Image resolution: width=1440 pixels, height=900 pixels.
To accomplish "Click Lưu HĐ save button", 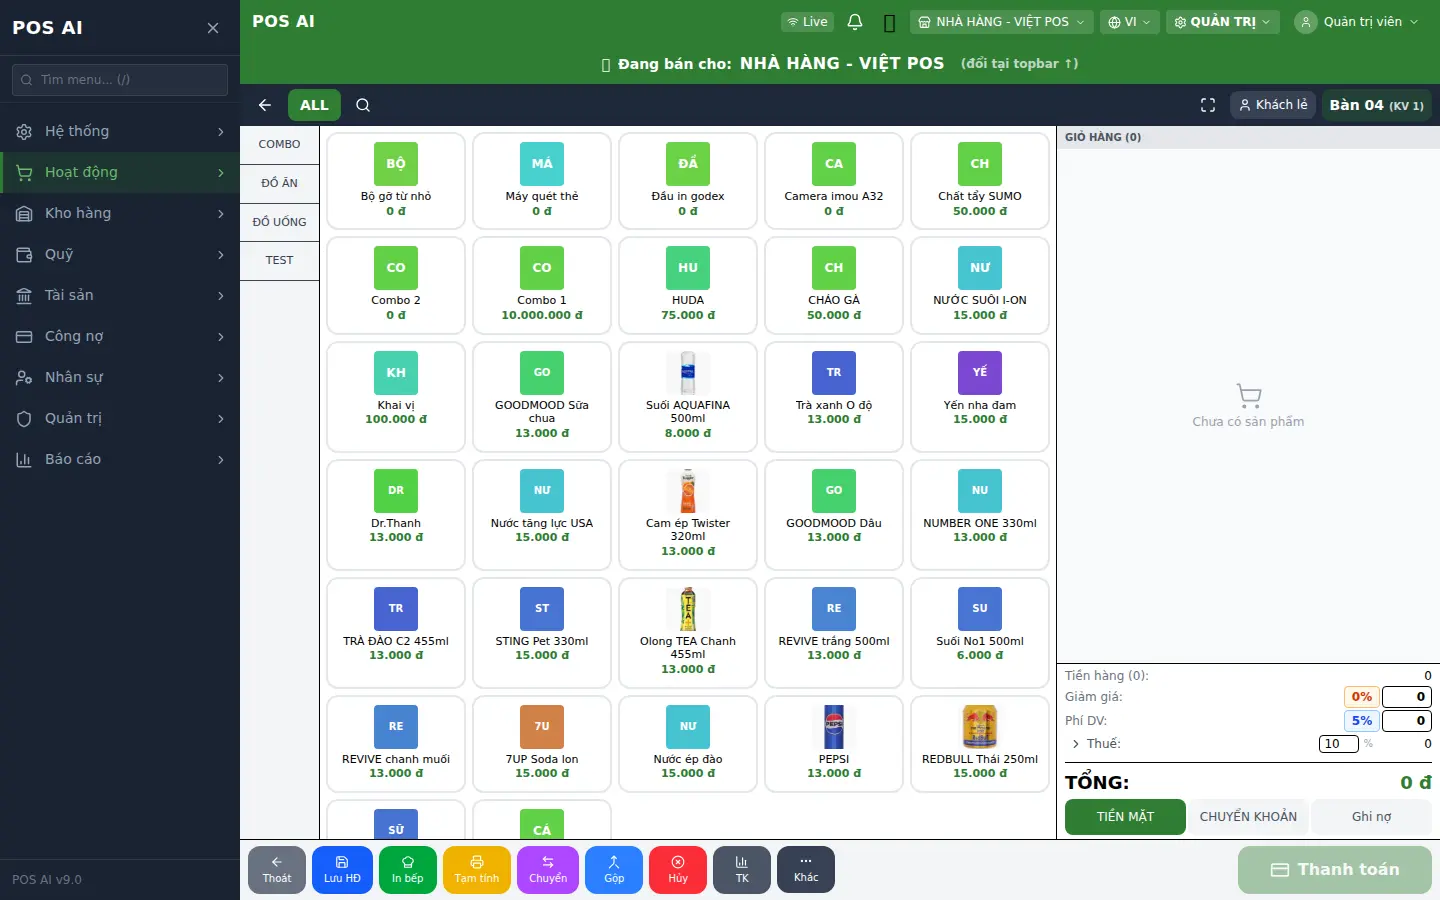I will [342, 870].
